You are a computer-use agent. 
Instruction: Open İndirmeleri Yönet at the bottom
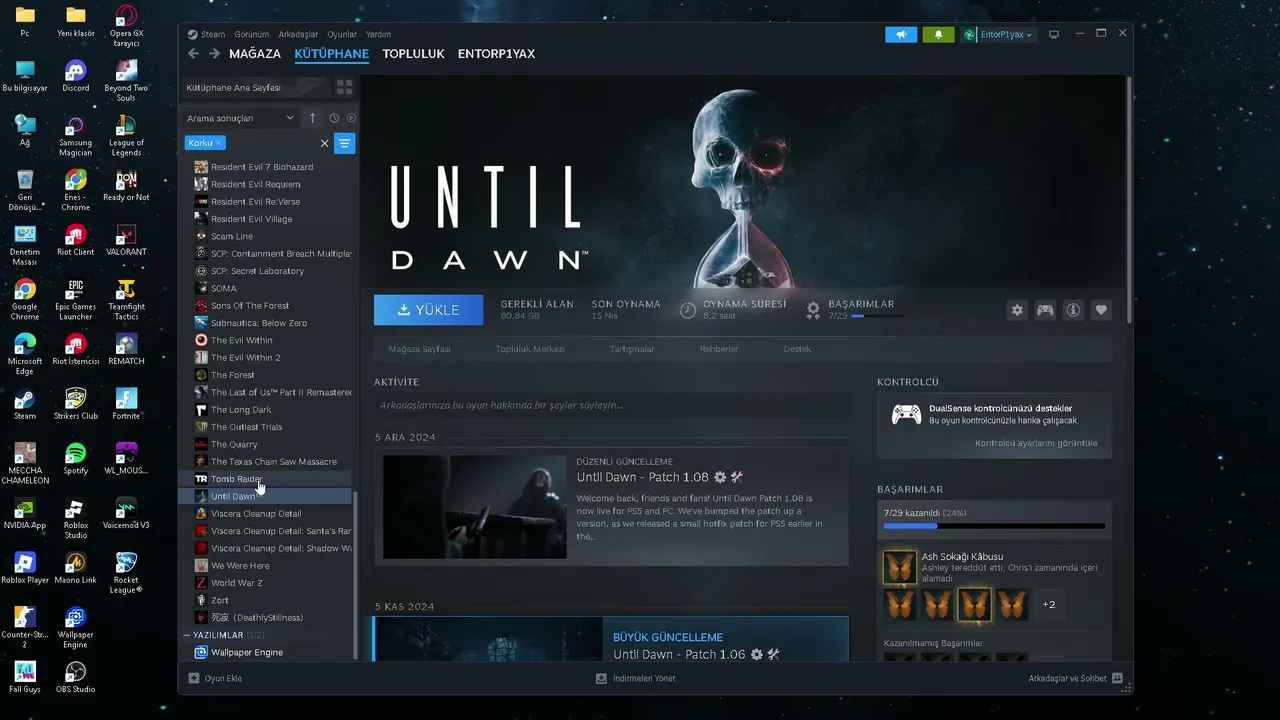[635, 678]
